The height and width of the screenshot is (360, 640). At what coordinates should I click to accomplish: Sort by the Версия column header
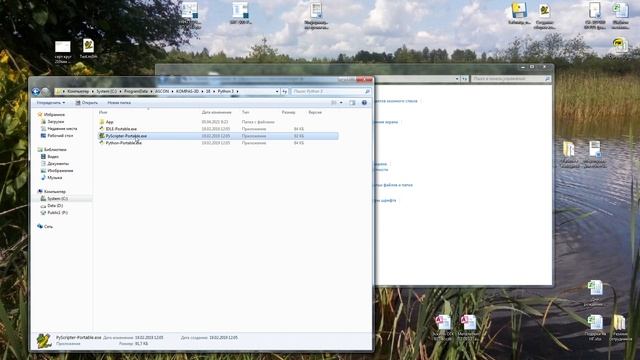(x=315, y=112)
